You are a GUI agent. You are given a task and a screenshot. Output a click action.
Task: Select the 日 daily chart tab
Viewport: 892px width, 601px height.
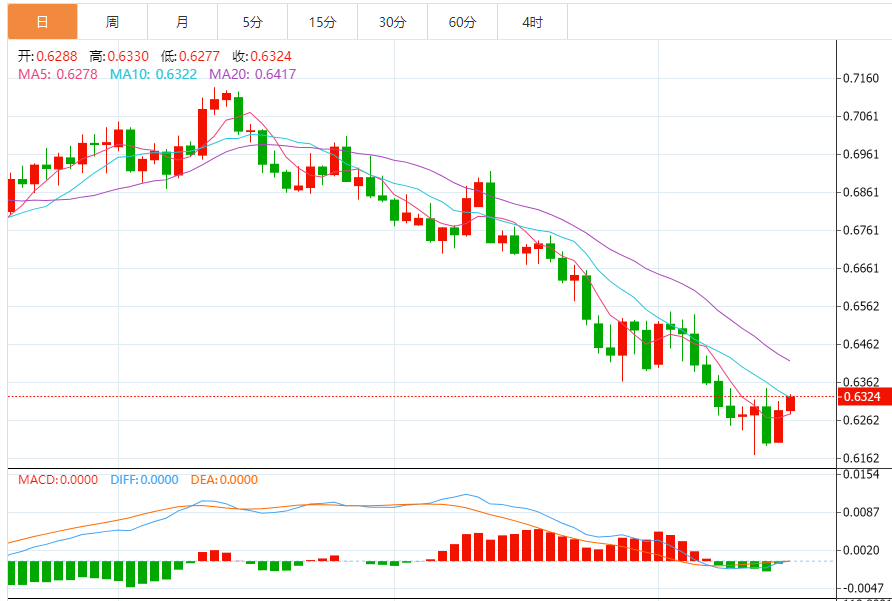(x=43, y=22)
